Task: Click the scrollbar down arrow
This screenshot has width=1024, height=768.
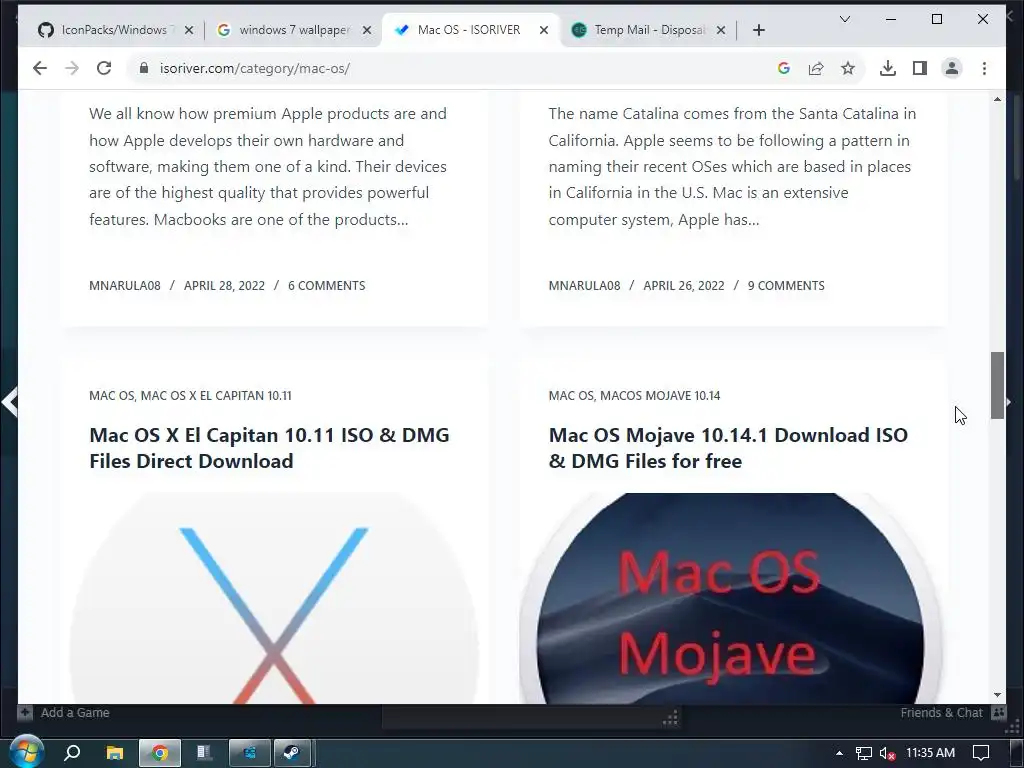Action: (997, 695)
